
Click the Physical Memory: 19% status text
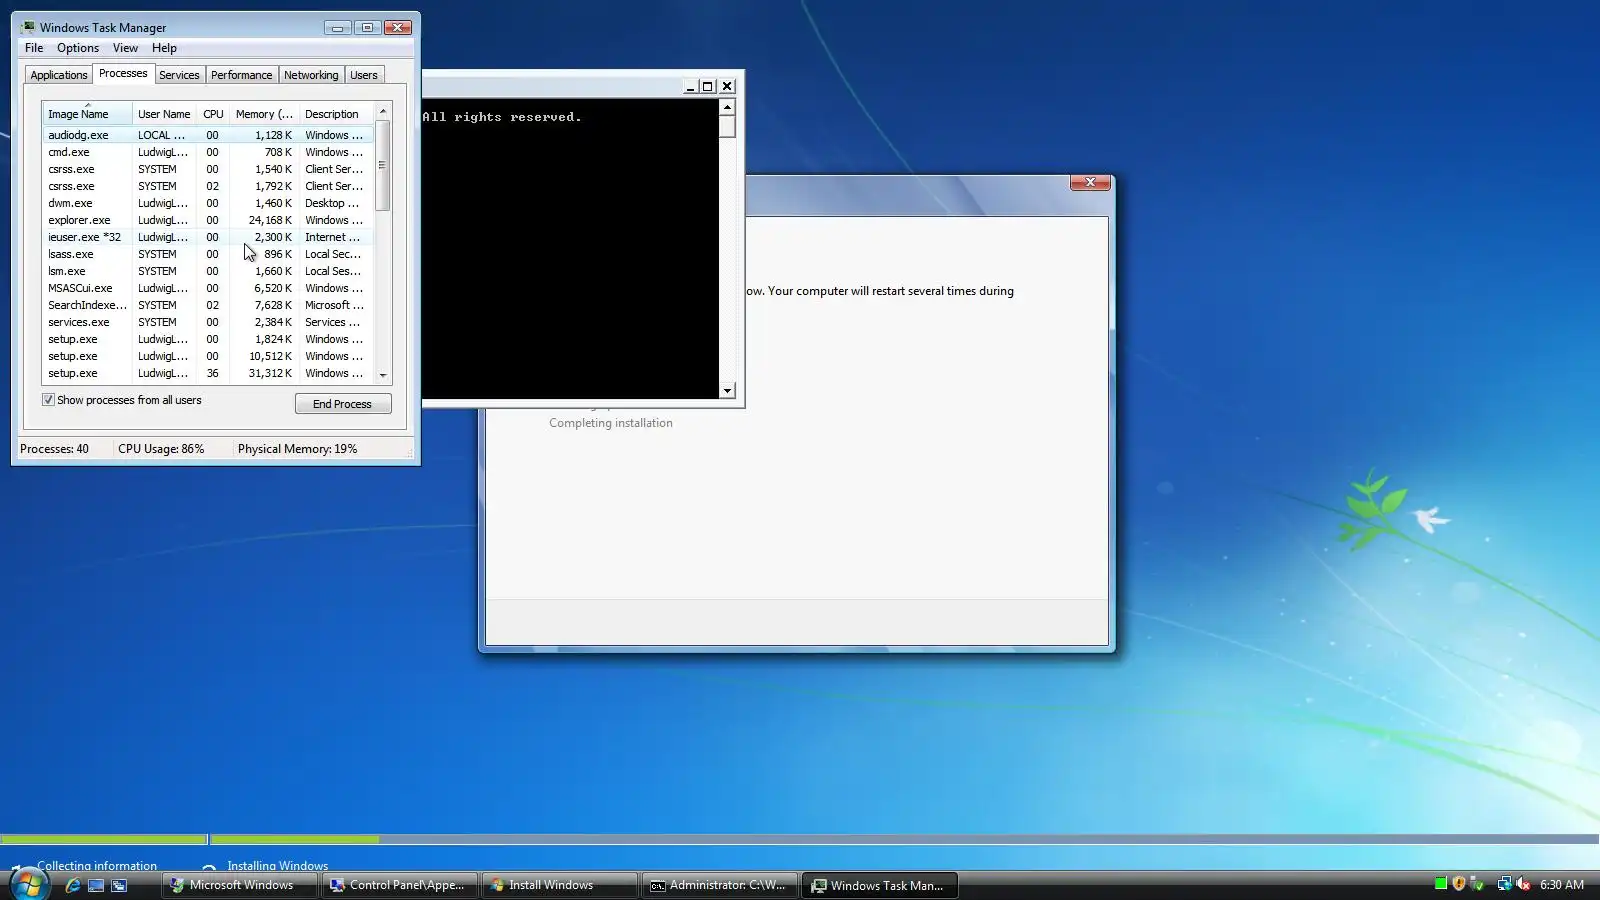tap(297, 449)
